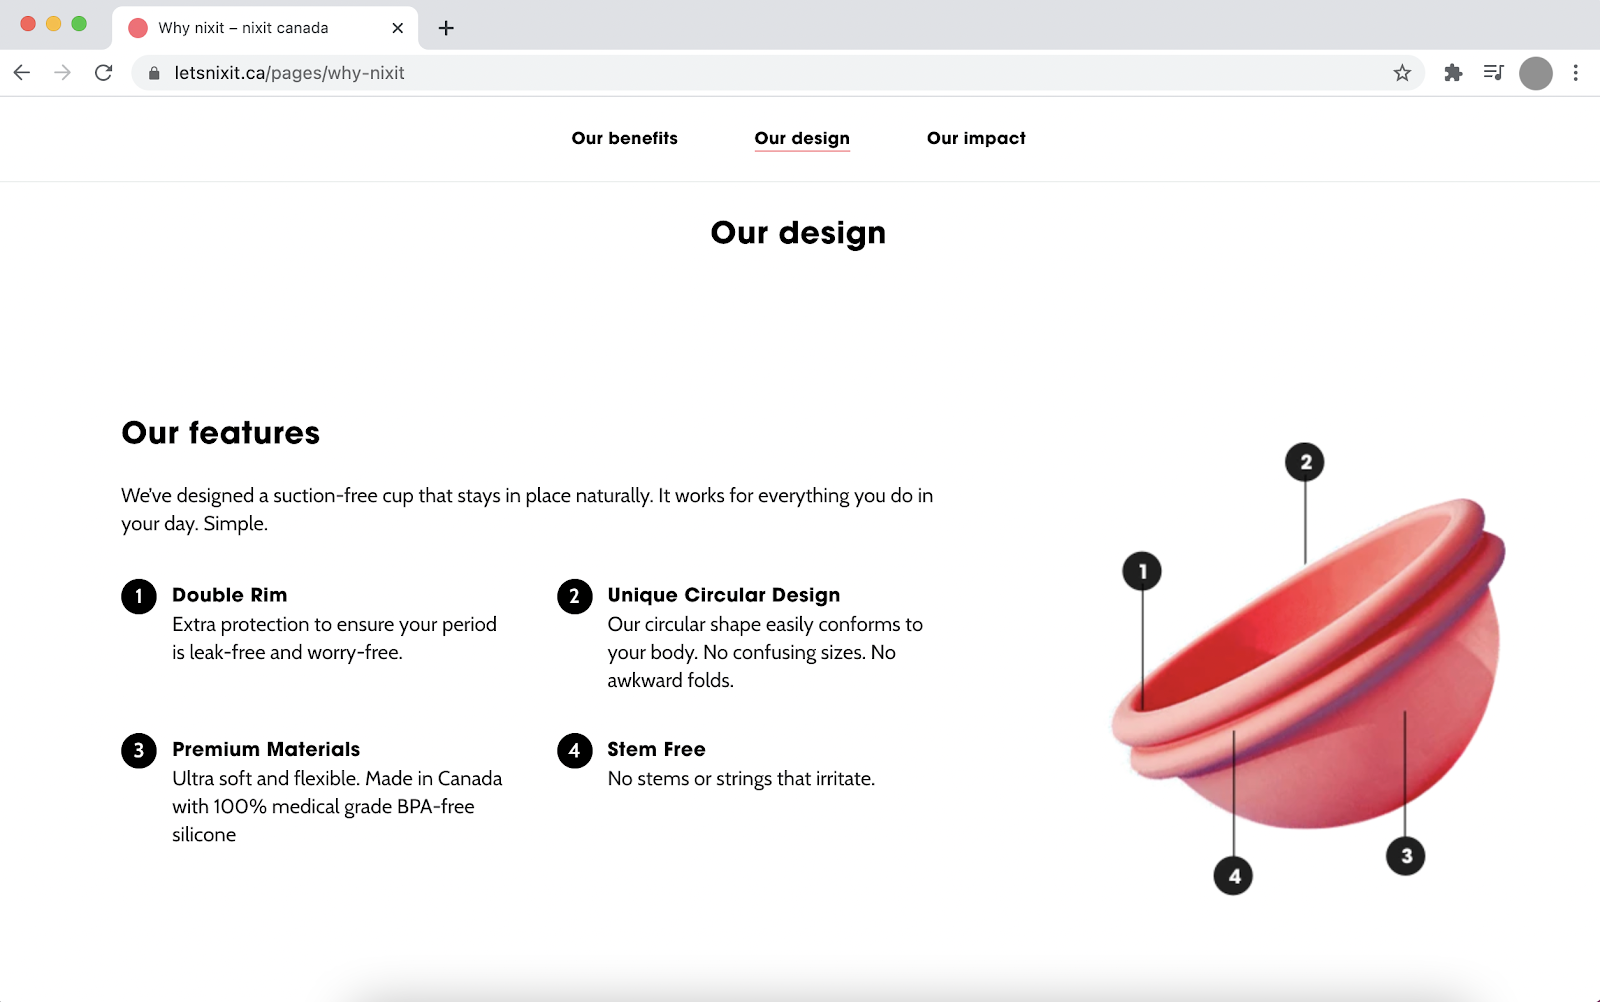Screen dimensions: 1600x1002
Task: Click the 'Ultra soft and flexible' description
Action: coord(337,806)
